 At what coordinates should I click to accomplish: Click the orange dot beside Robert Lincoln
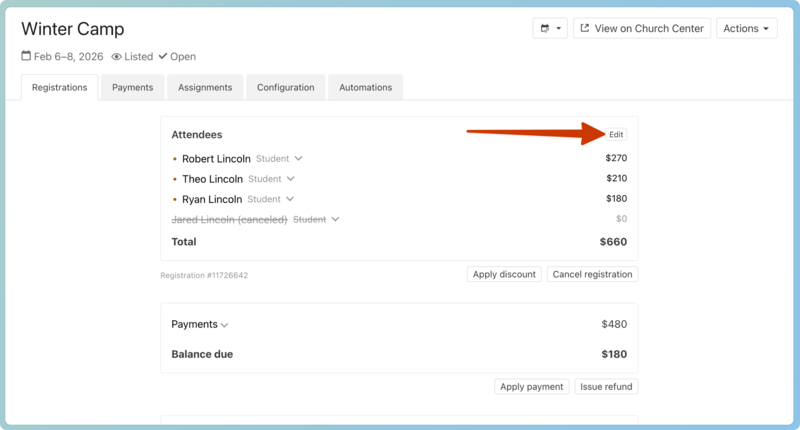[x=175, y=159]
